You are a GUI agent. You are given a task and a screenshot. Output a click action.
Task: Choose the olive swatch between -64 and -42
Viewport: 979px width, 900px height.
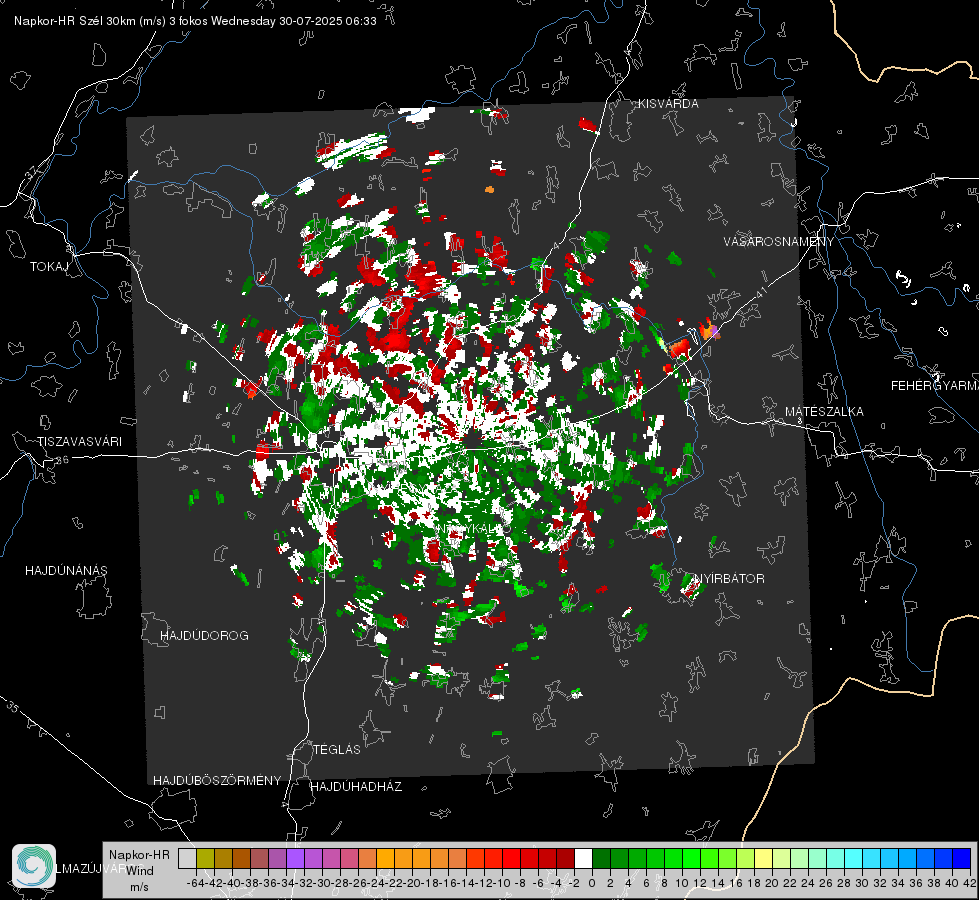coord(205,858)
